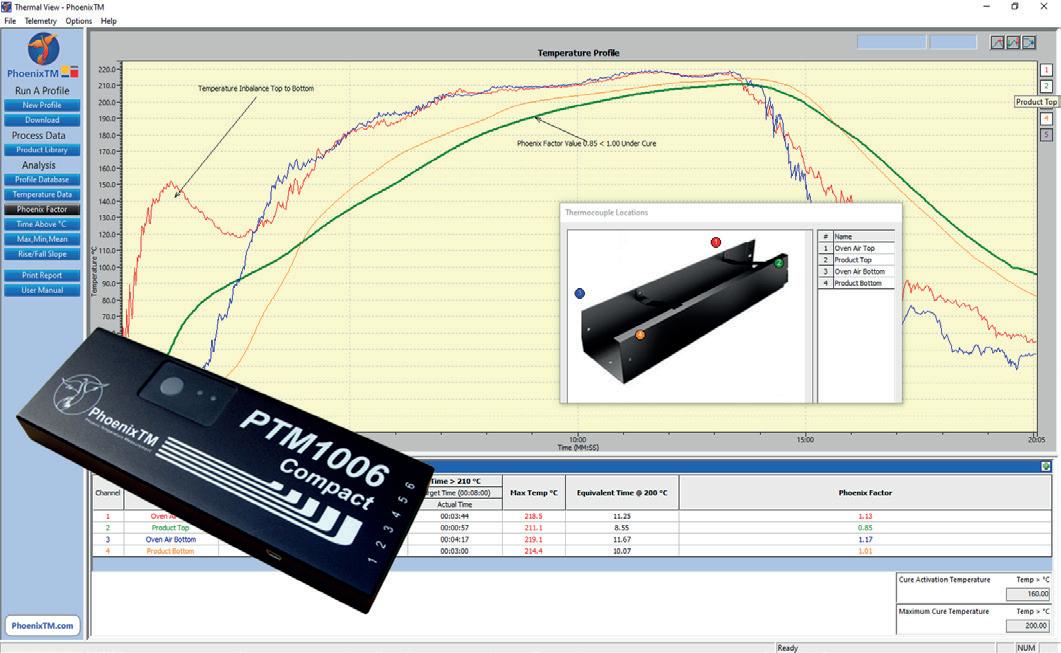Visit the PhoenixTM.com link
The image size is (1061, 653).
(42, 626)
